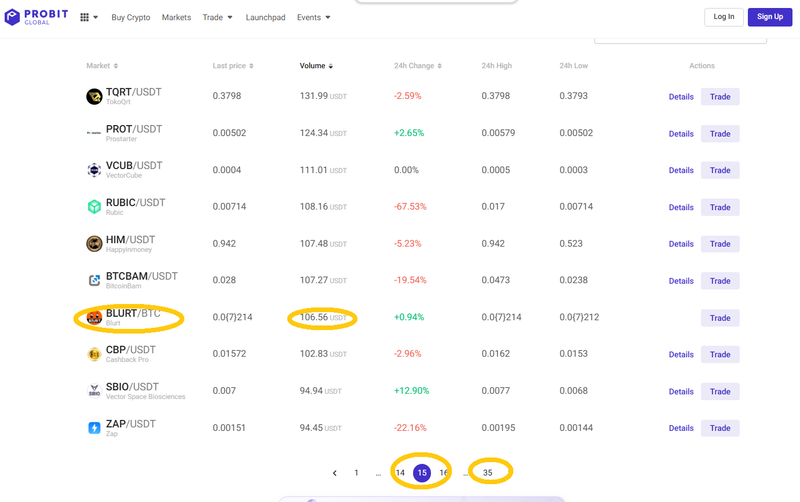Open the ProBit Global logo home link
Screen dimensions: 800x502
pos(36,17)
